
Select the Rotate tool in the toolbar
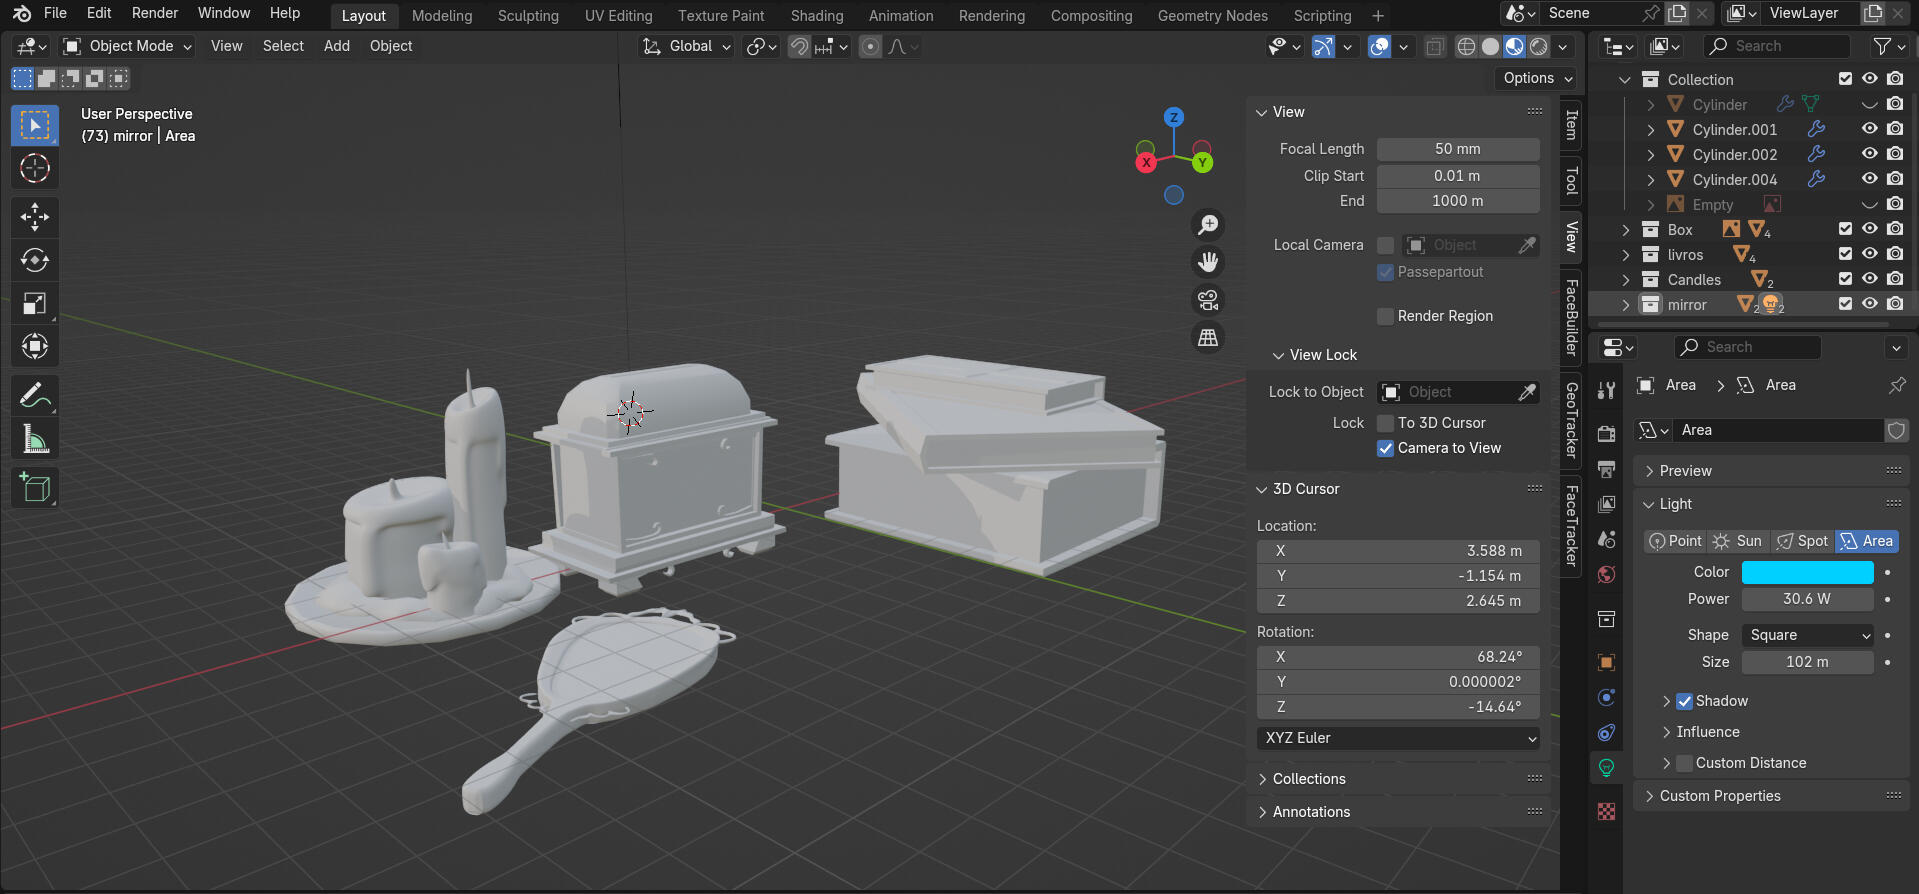(x=35, y=260)
